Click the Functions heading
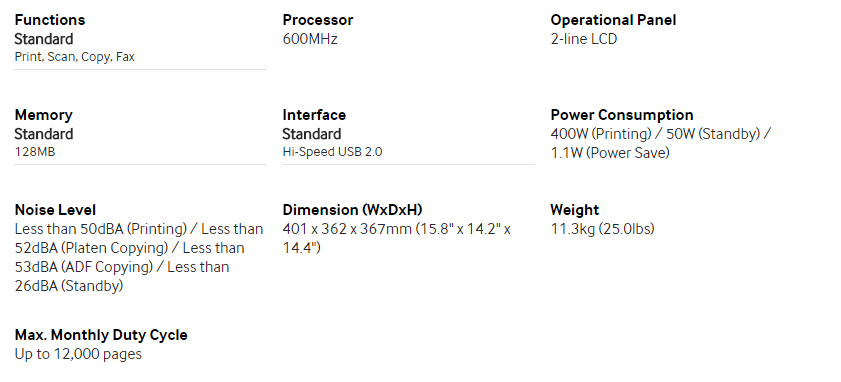This screenshot has height=382, width=841. [49, 20]
